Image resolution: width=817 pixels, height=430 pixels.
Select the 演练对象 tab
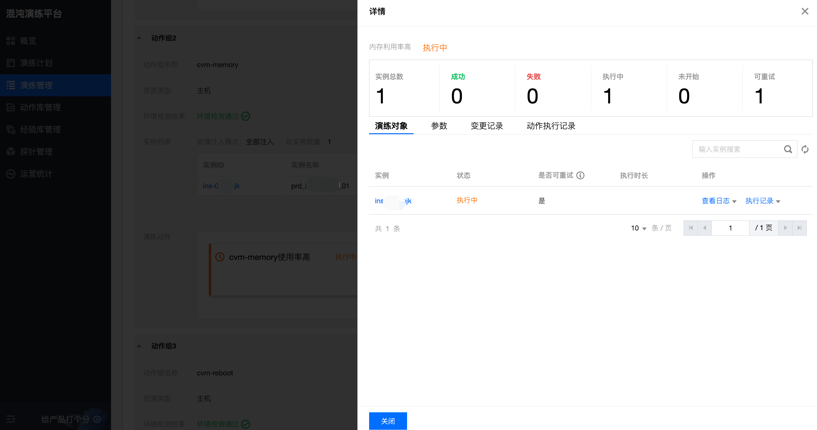click(x=391, y=126)
